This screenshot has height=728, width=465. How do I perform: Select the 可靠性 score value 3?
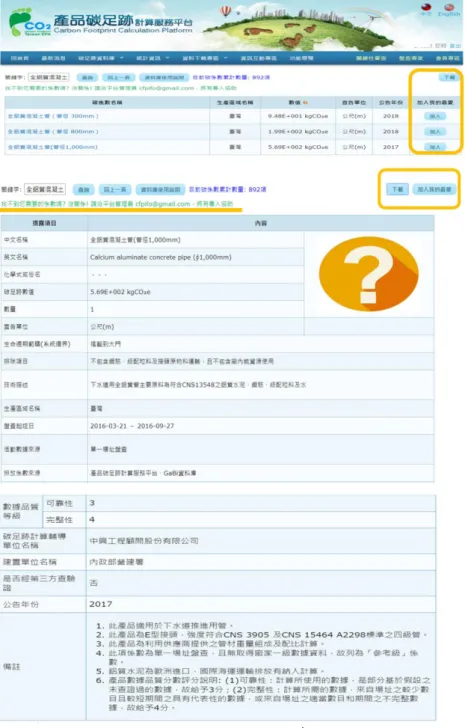(92, 503)
